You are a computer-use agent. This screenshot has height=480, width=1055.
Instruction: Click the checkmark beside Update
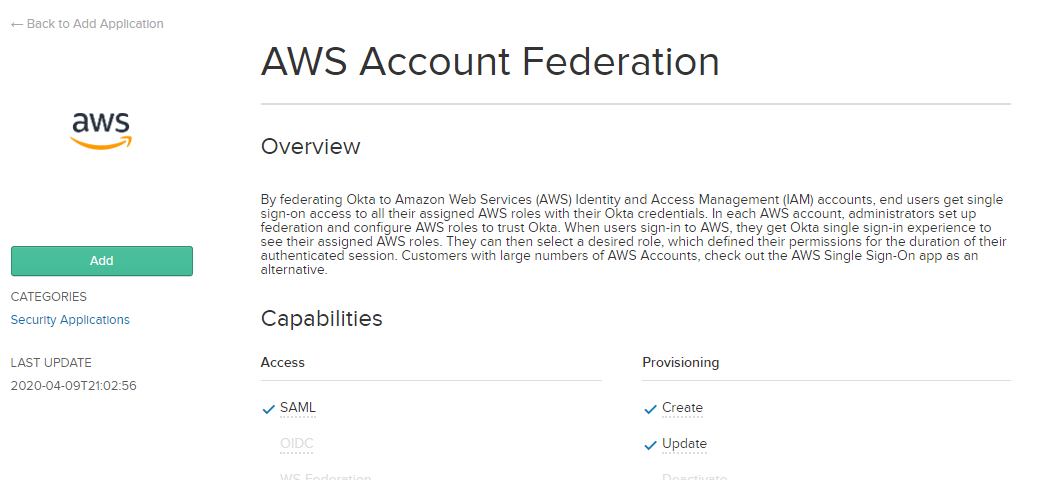650,445
